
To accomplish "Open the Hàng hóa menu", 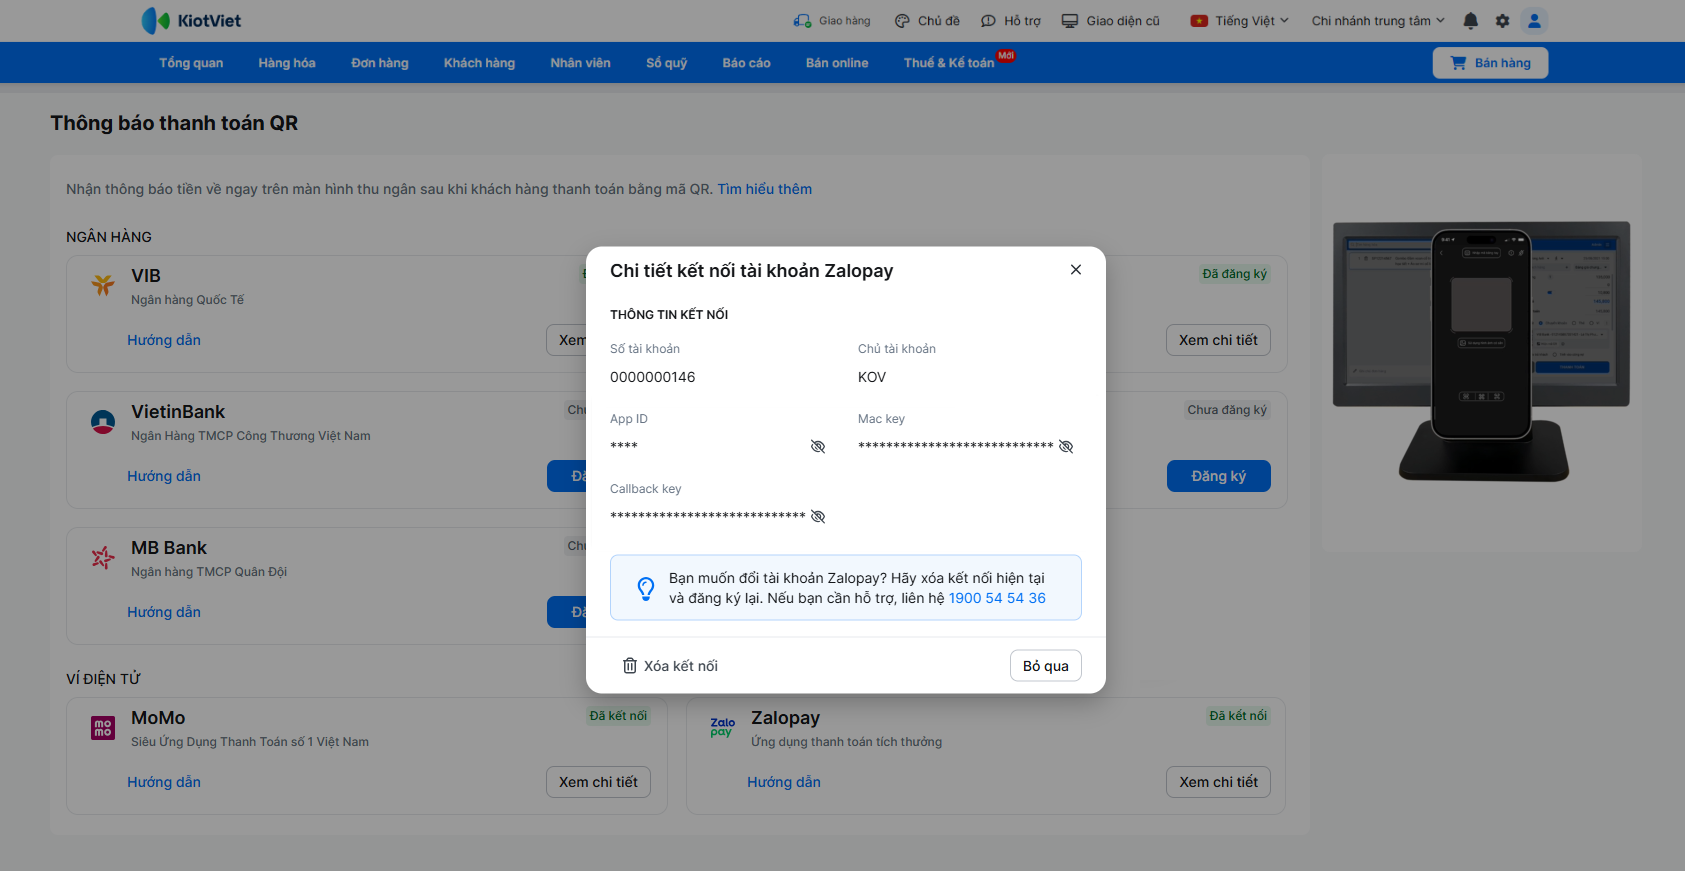I will tap(287, 63).
